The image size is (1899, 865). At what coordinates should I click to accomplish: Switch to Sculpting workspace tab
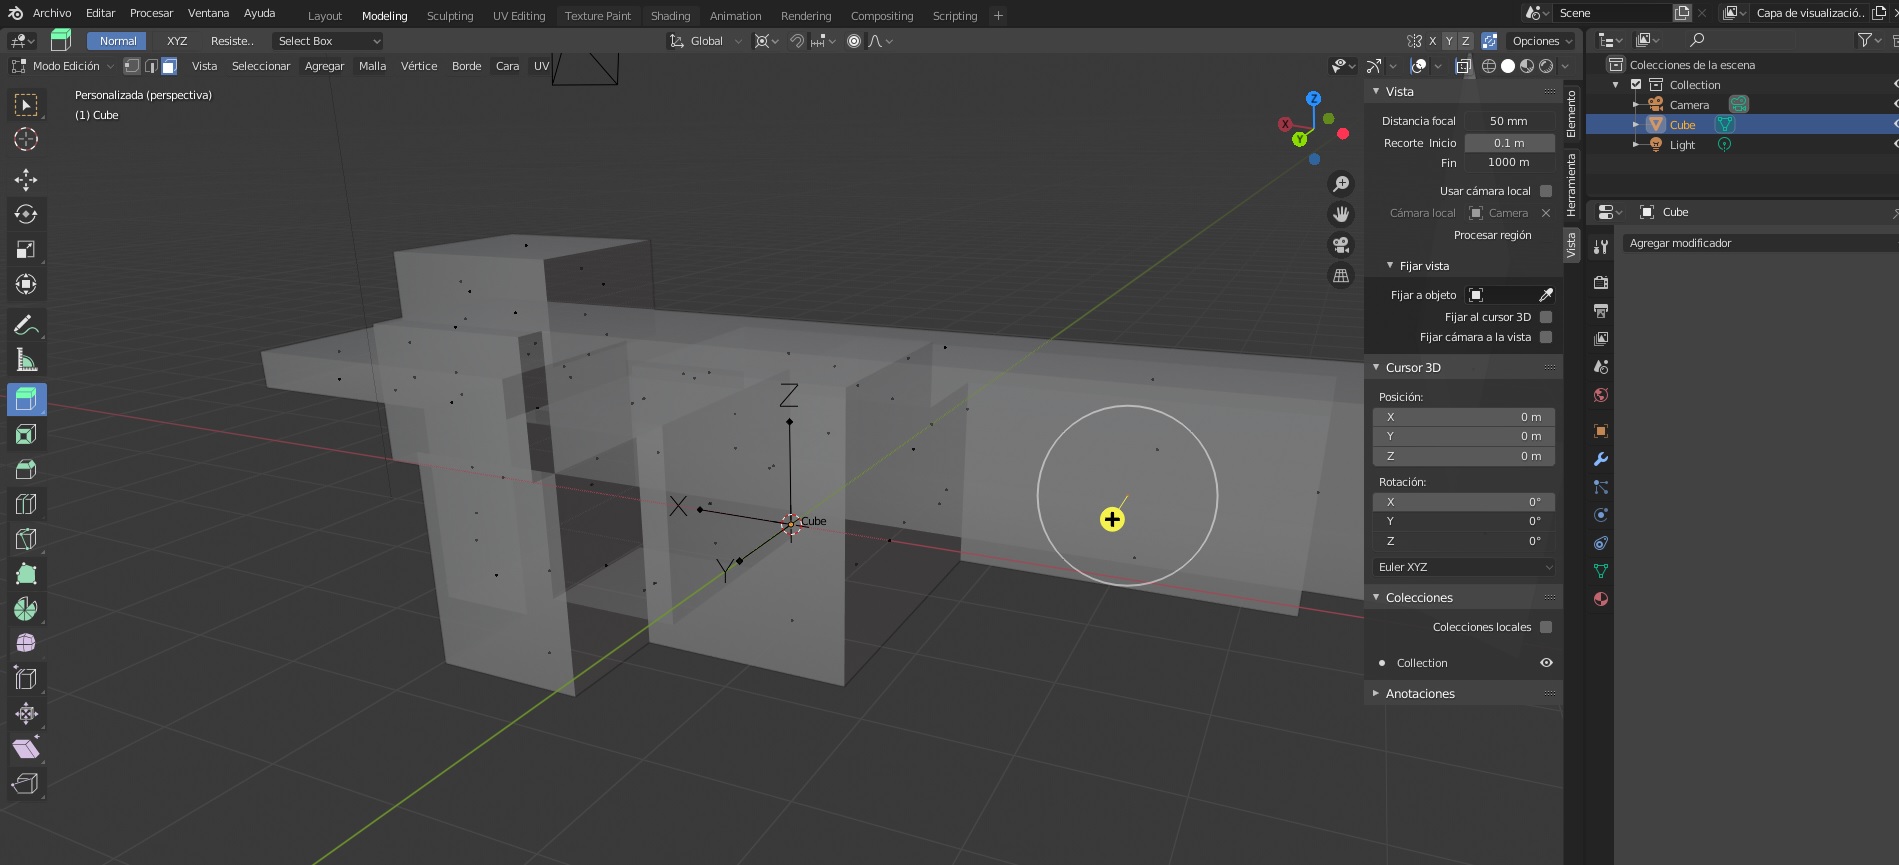point(450,16)
